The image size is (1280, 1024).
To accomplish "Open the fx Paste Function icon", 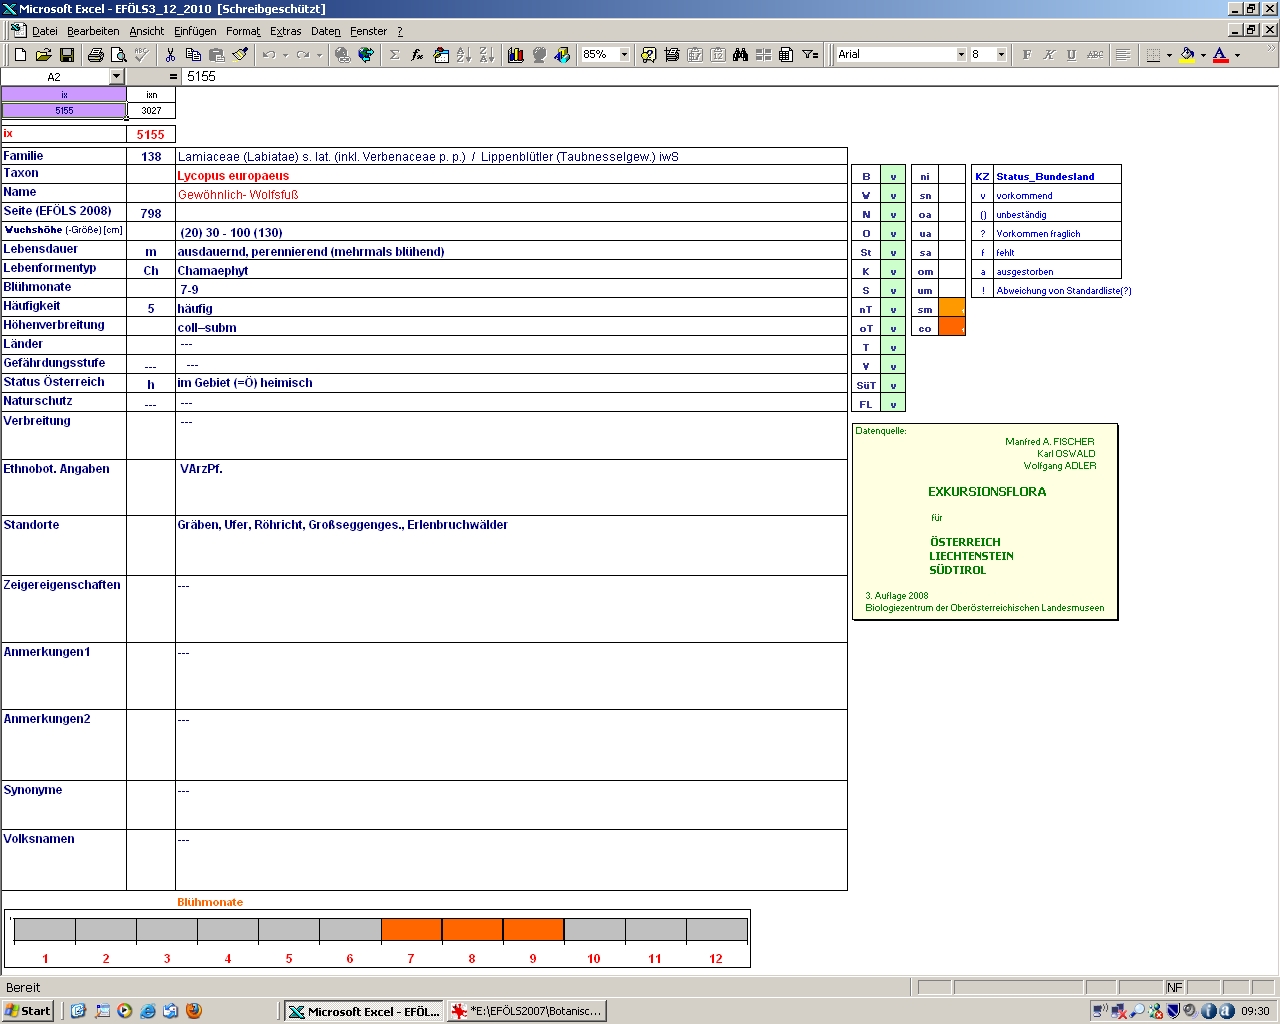I will tap(417, 55).
